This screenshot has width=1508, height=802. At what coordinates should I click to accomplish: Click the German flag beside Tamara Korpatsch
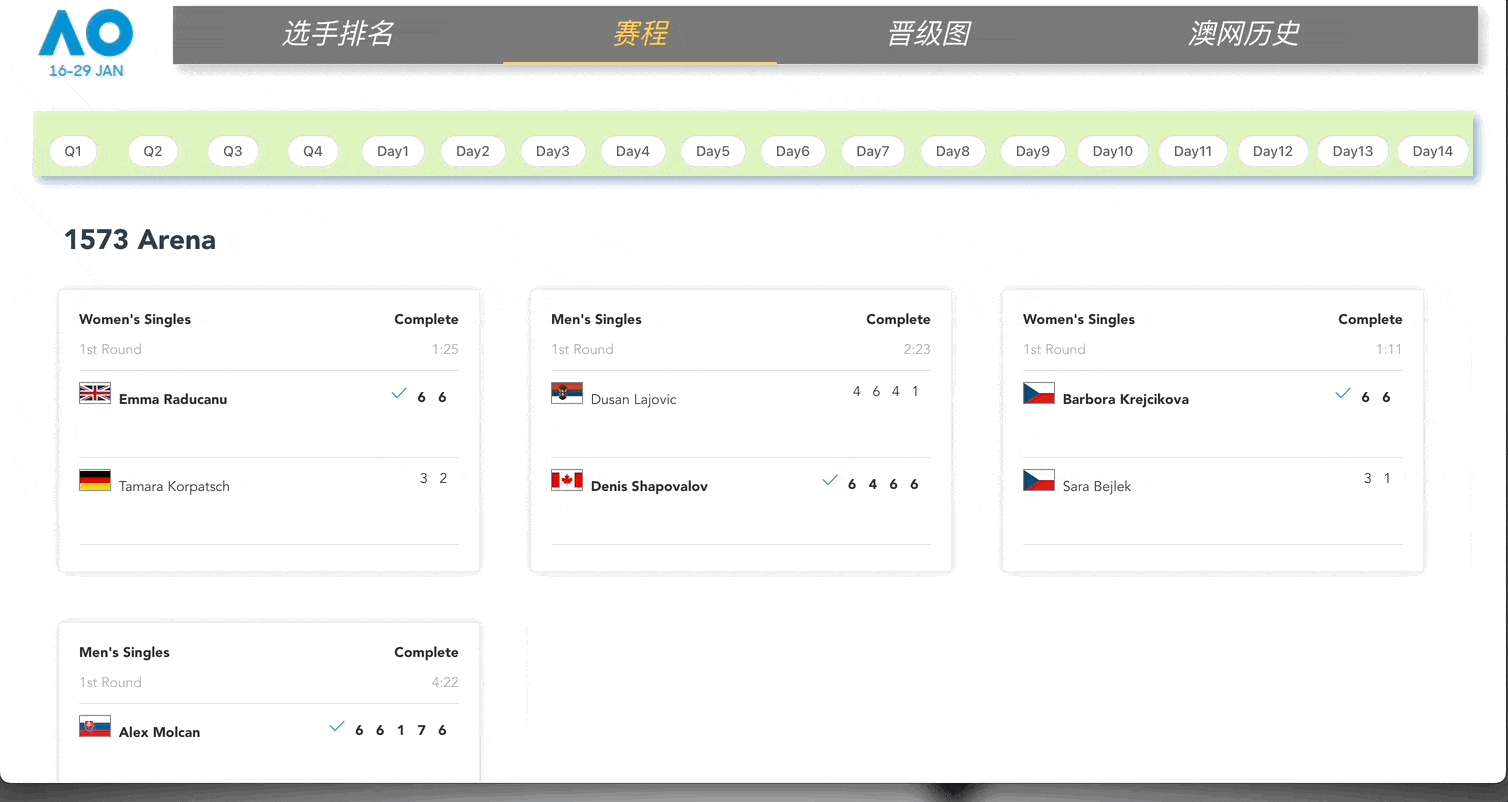(x=95, y=480)
